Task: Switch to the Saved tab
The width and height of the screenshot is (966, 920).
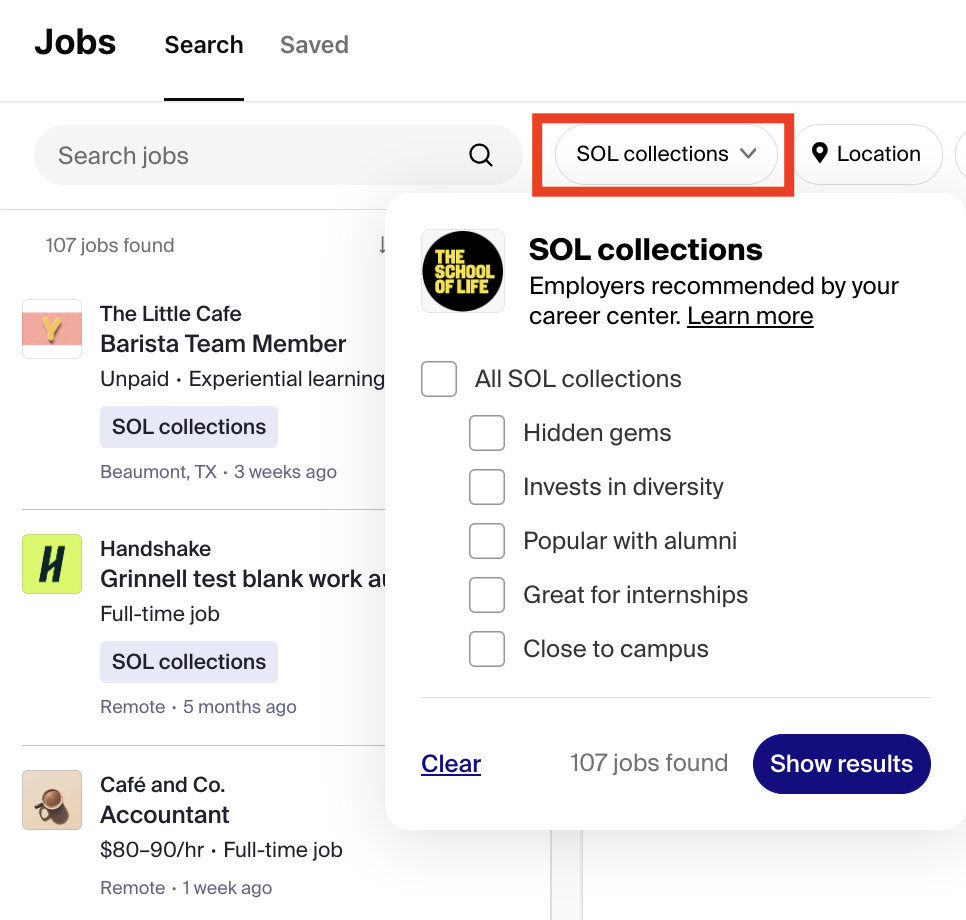Action: pos(314,45)
